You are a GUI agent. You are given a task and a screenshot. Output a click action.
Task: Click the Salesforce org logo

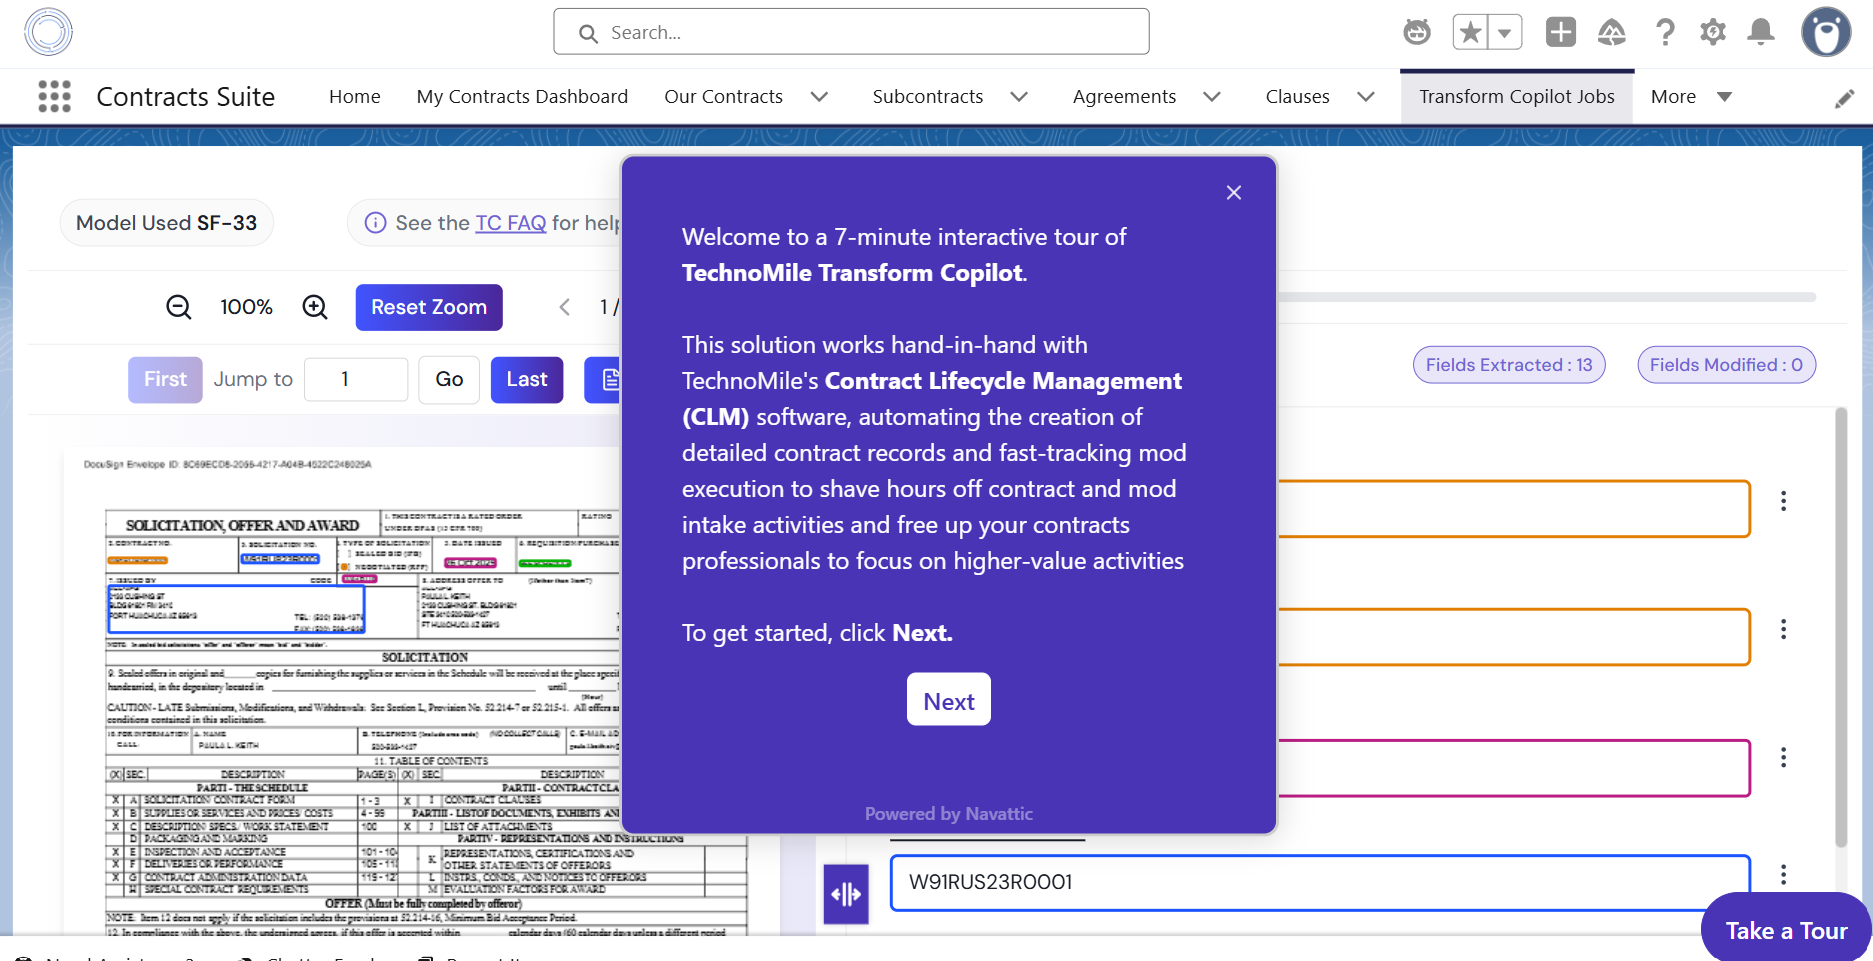tap(48, 32)
